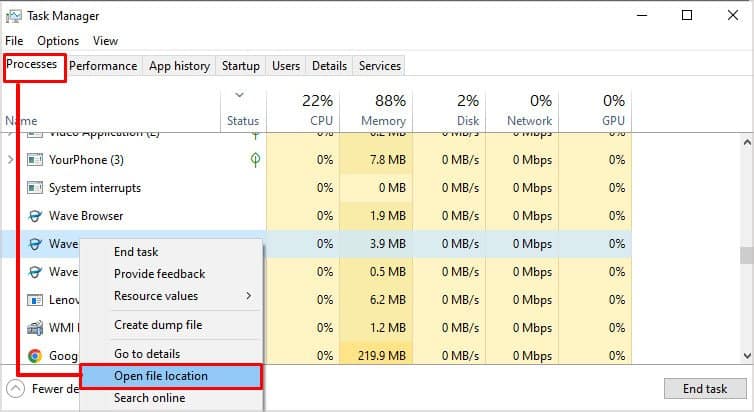
Task: Click the 1.2 MB memory value
Action: 388,328
